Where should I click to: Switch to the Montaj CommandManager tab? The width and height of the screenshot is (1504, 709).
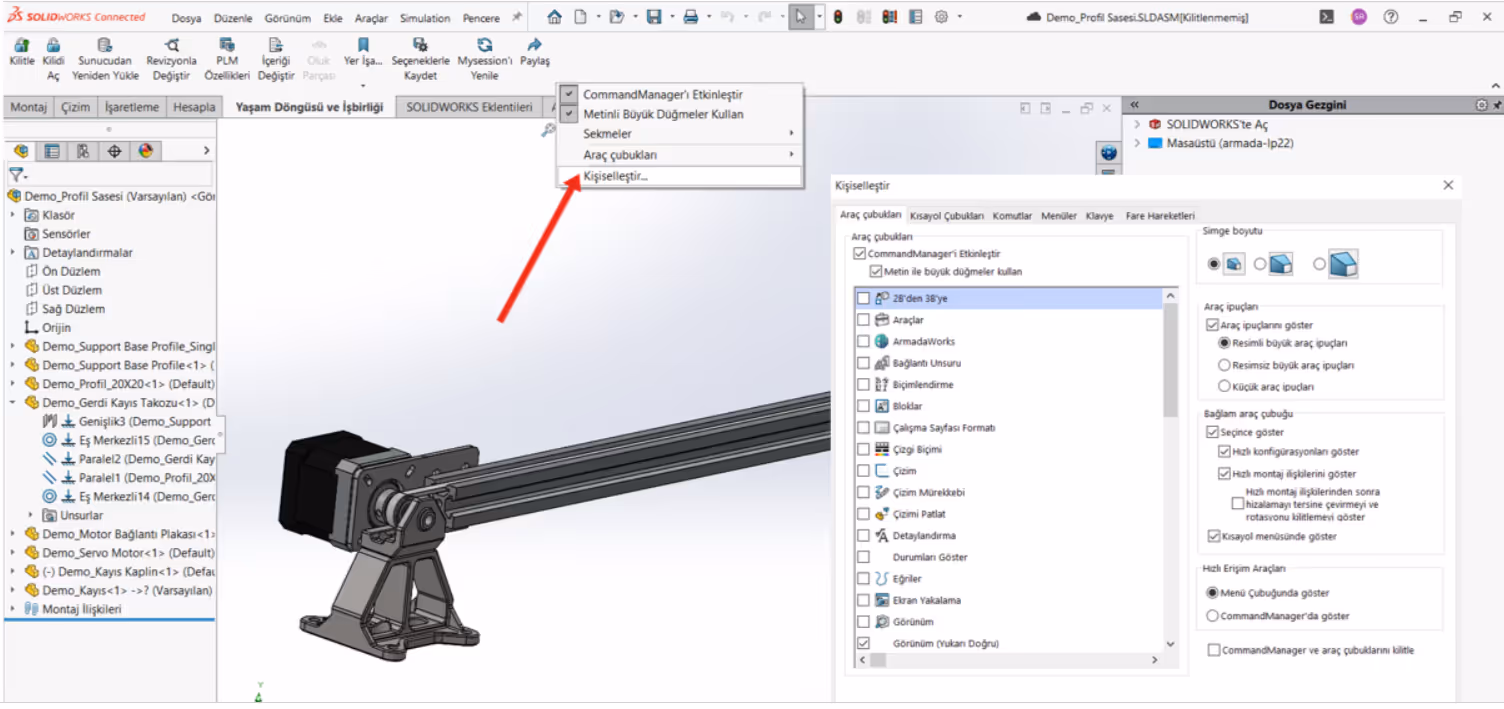coord(29,107)
